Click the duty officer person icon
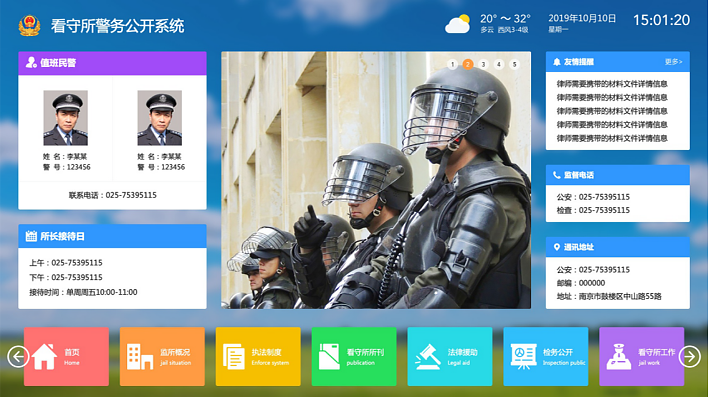Viewport: 709px width, 397px height. [x=31, y=62]
